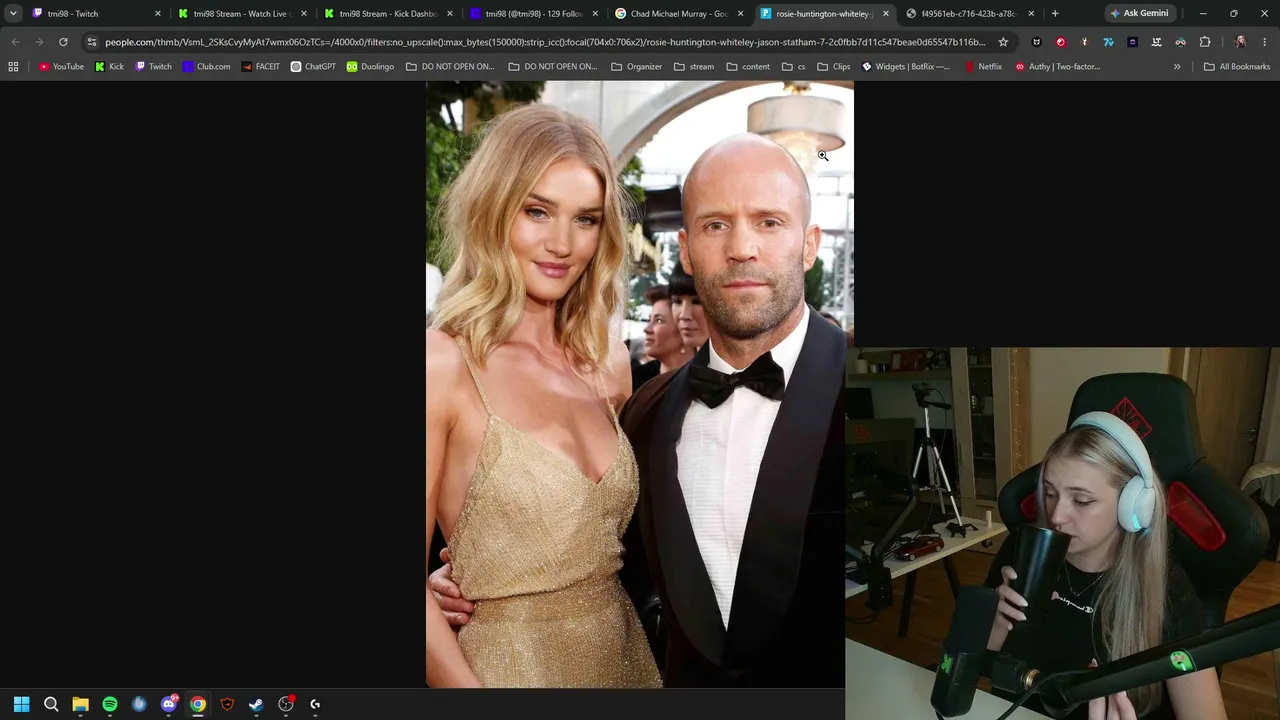Open a new browser tab
The width and height of the screenshot is (1280, 720).
coord(1055,14)
